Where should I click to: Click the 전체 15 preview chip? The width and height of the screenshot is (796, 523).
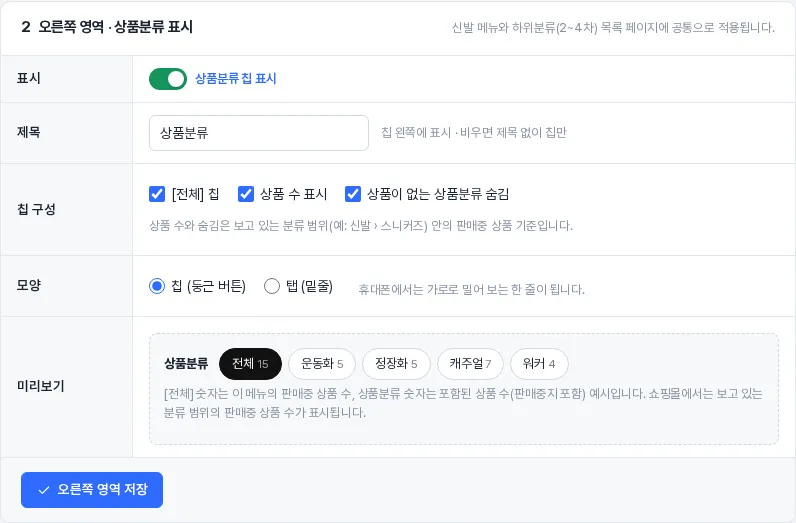tap(250, 364)
